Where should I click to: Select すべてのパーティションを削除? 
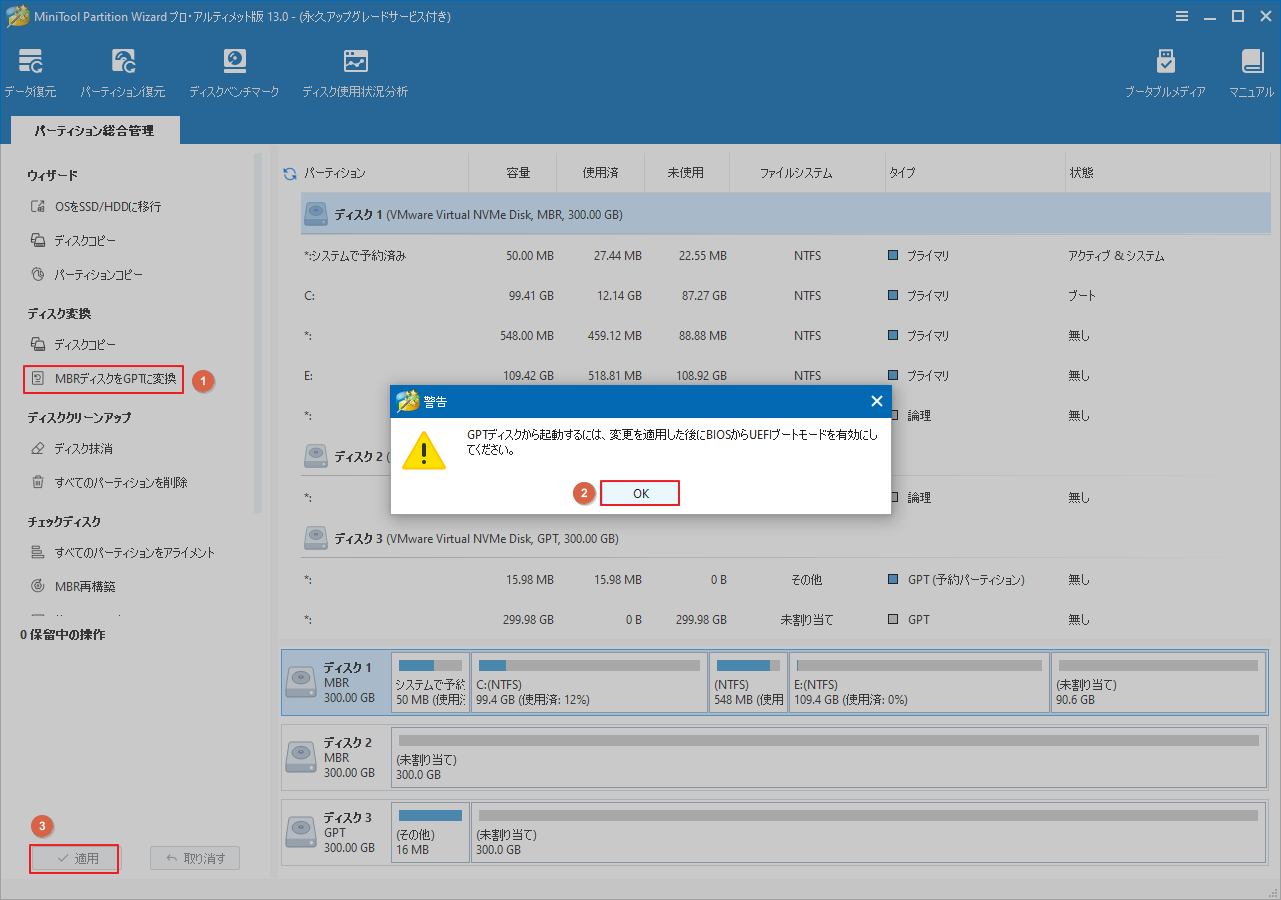click(109, 482)
